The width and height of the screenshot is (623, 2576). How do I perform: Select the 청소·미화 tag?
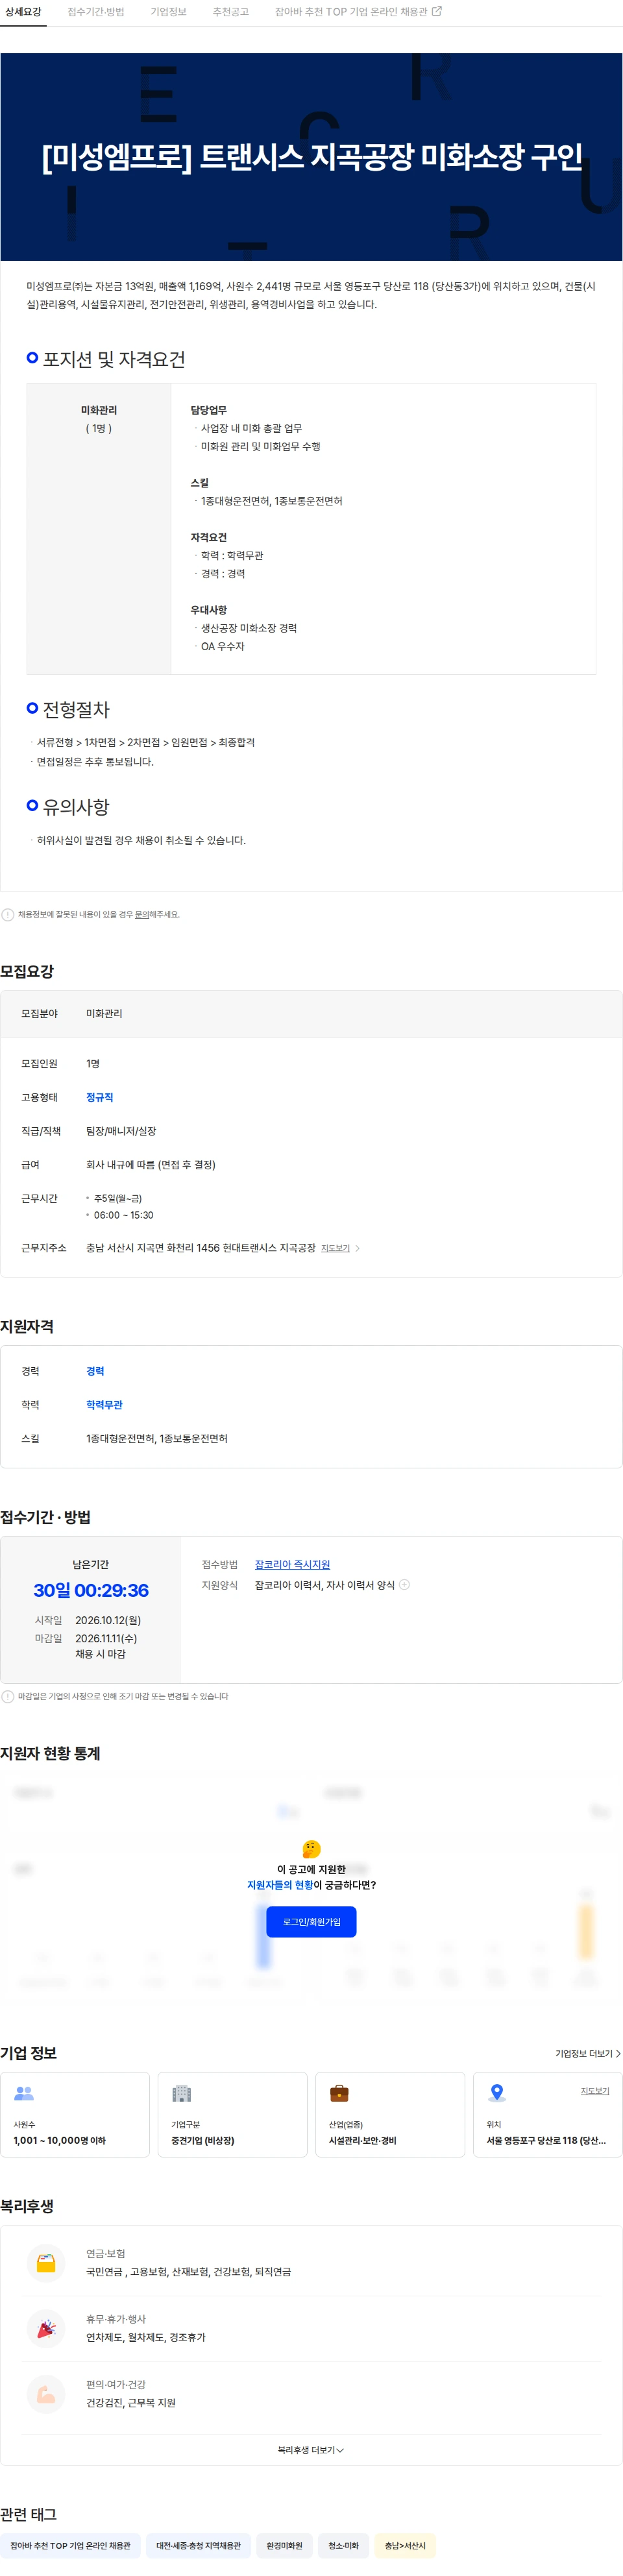click(x=343, y=2546)
